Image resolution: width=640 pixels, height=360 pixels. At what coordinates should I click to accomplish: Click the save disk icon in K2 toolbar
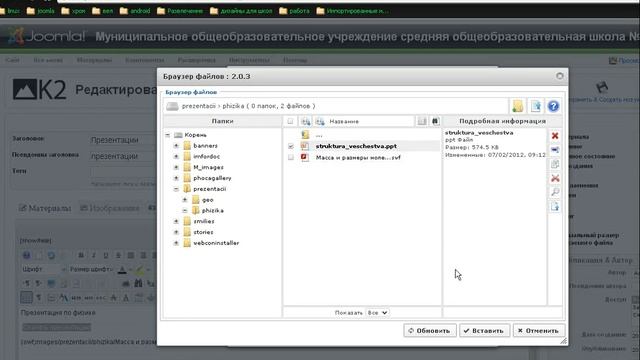click(x=602, y=87)
